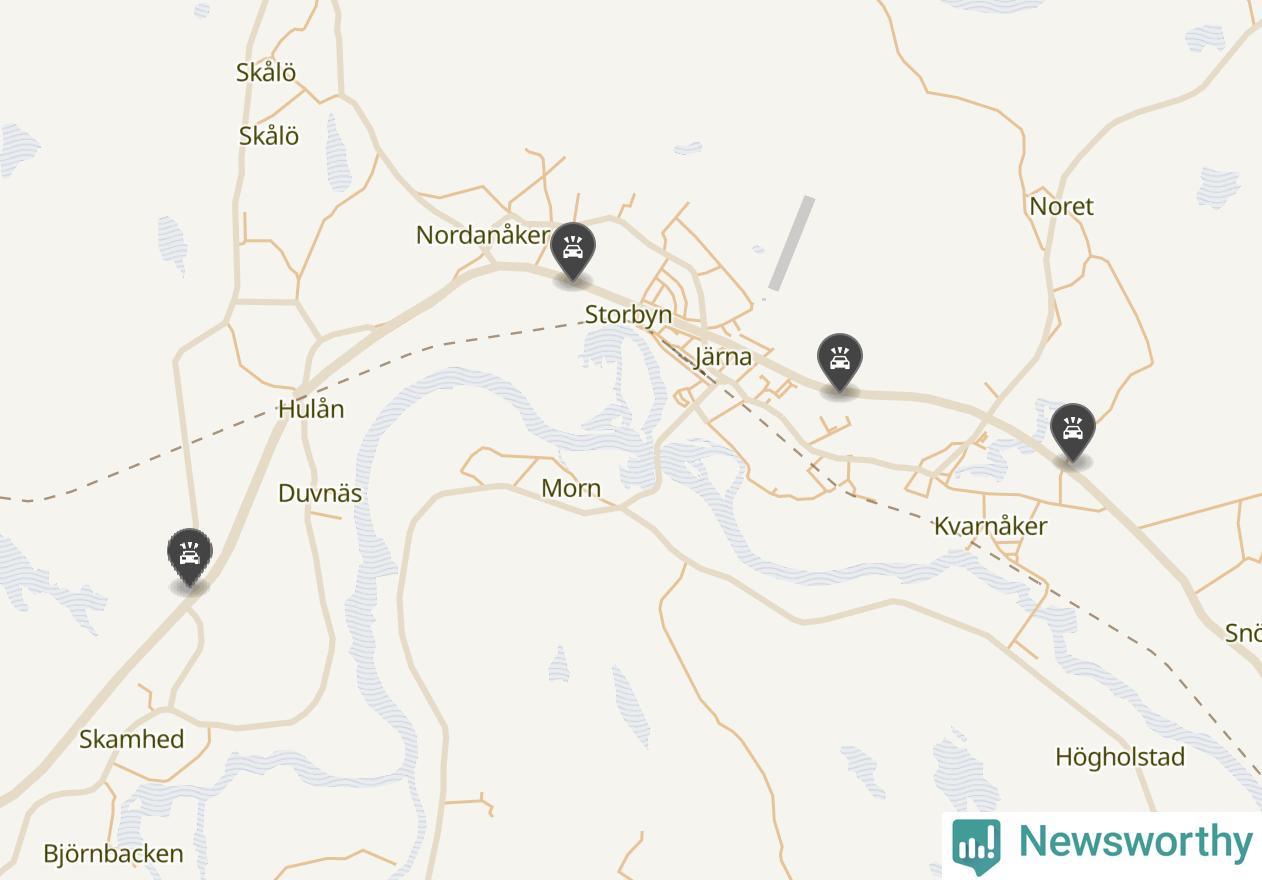Click the Högholstad place label
Screen dimensions: 1262x880
click(x=1120, y=757)
